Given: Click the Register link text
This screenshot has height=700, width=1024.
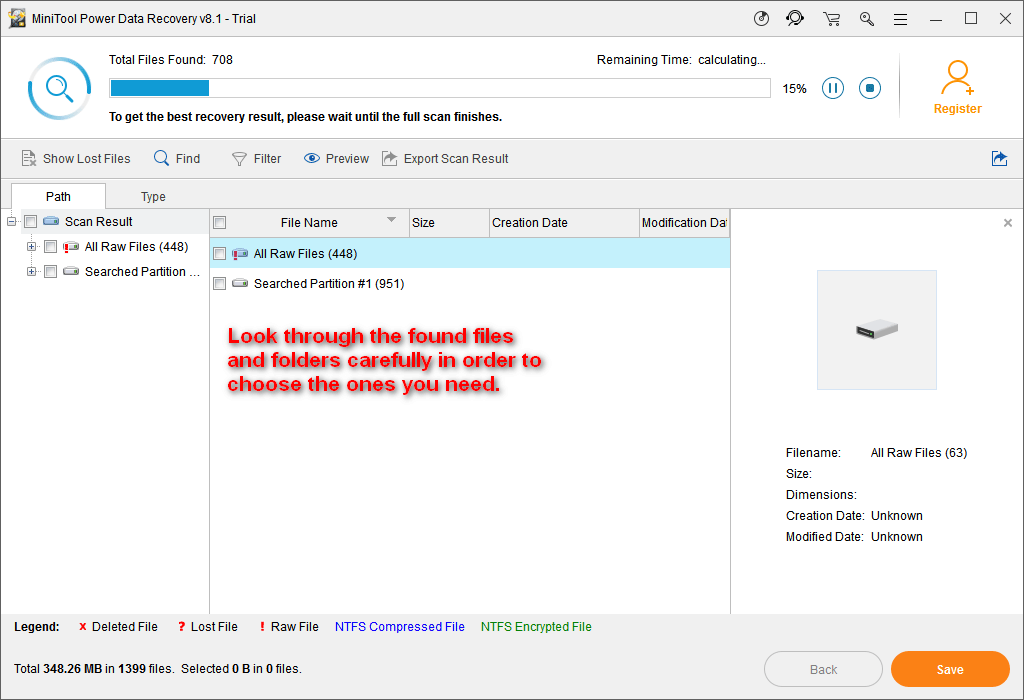Looking at the screenshot, I should click(957, 109).
